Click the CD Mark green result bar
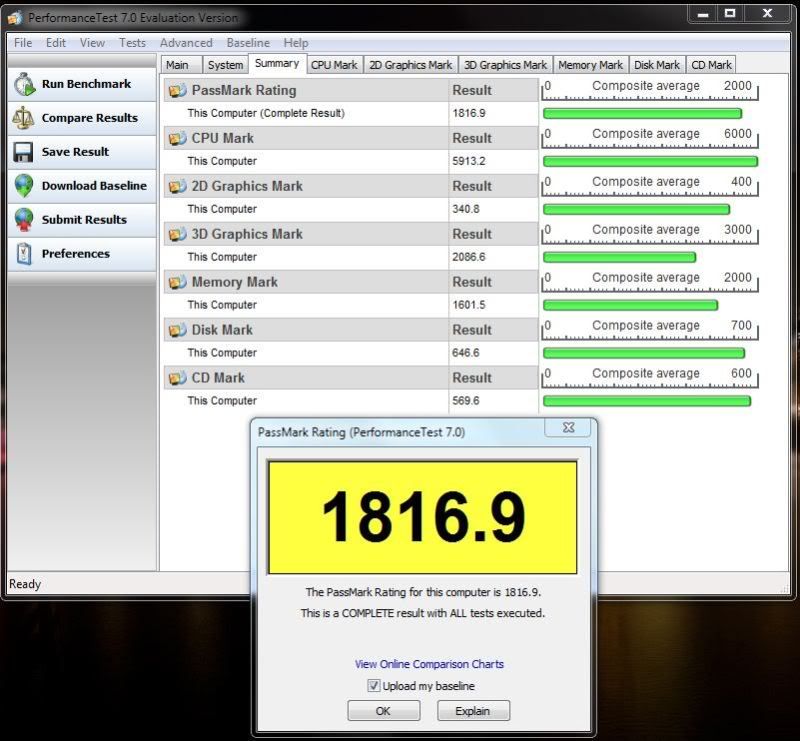 tap(647, 402)
